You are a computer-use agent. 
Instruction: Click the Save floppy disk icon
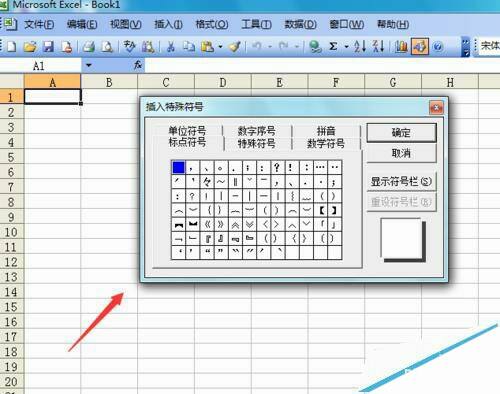[48, 47]
